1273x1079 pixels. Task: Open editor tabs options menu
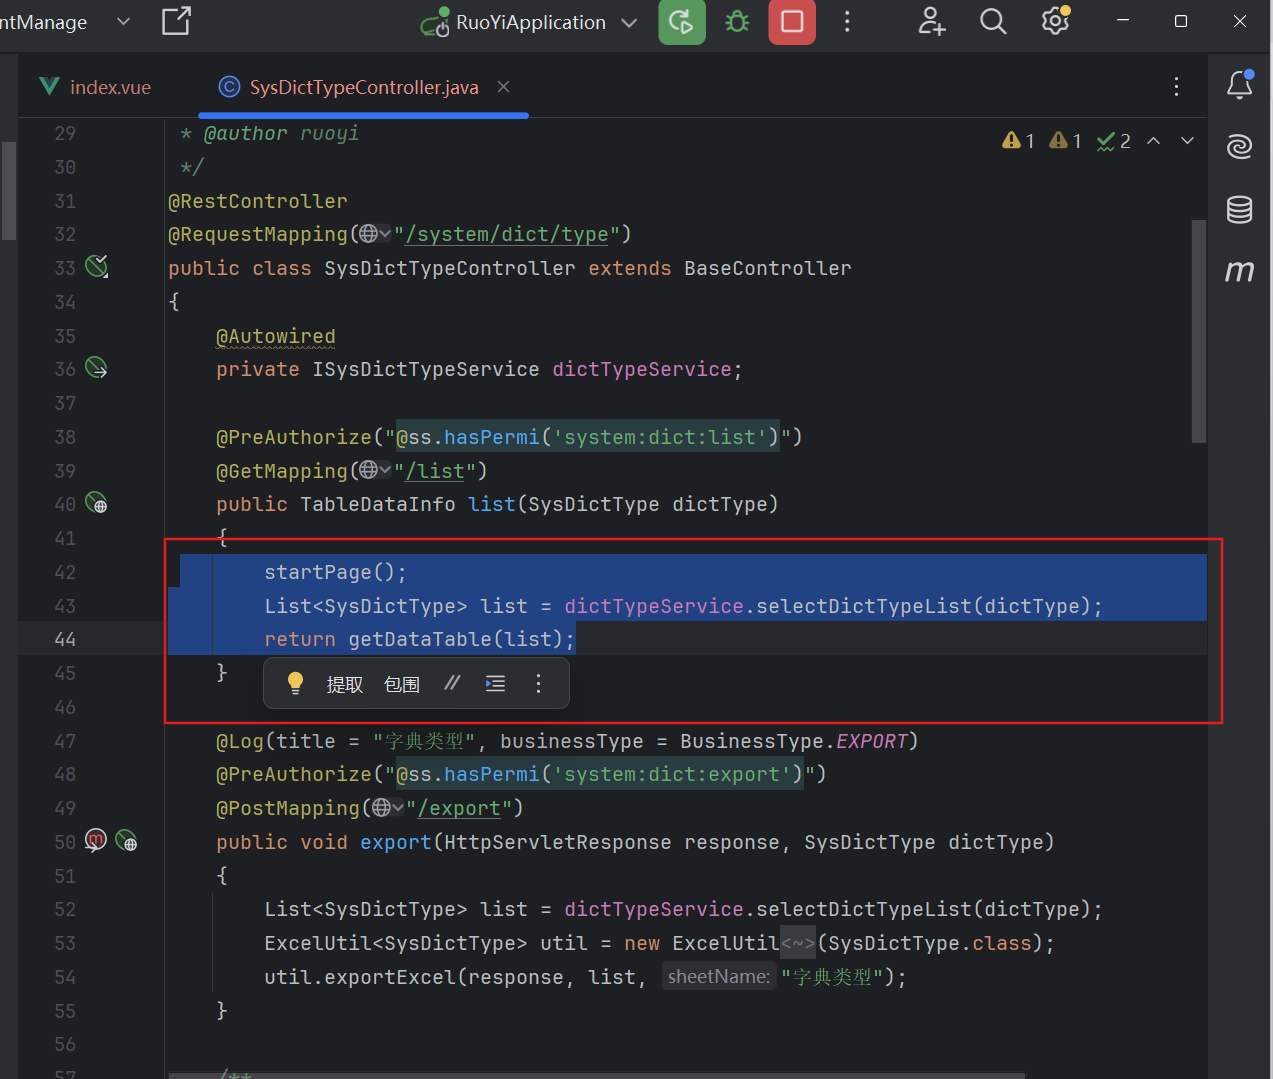[1176, 87]
